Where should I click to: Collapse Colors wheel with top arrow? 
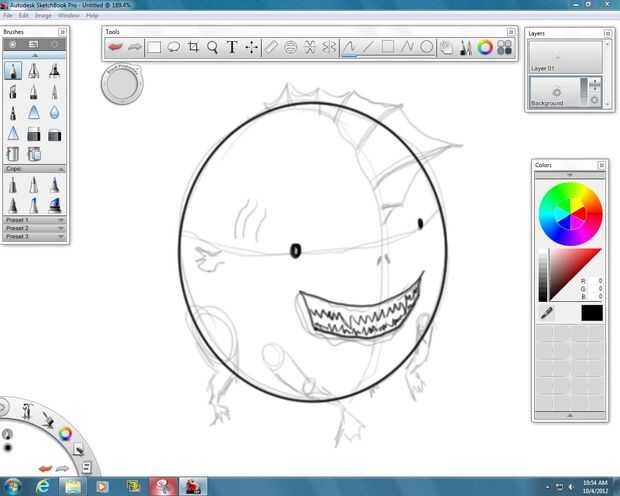(x=570, y=174)
